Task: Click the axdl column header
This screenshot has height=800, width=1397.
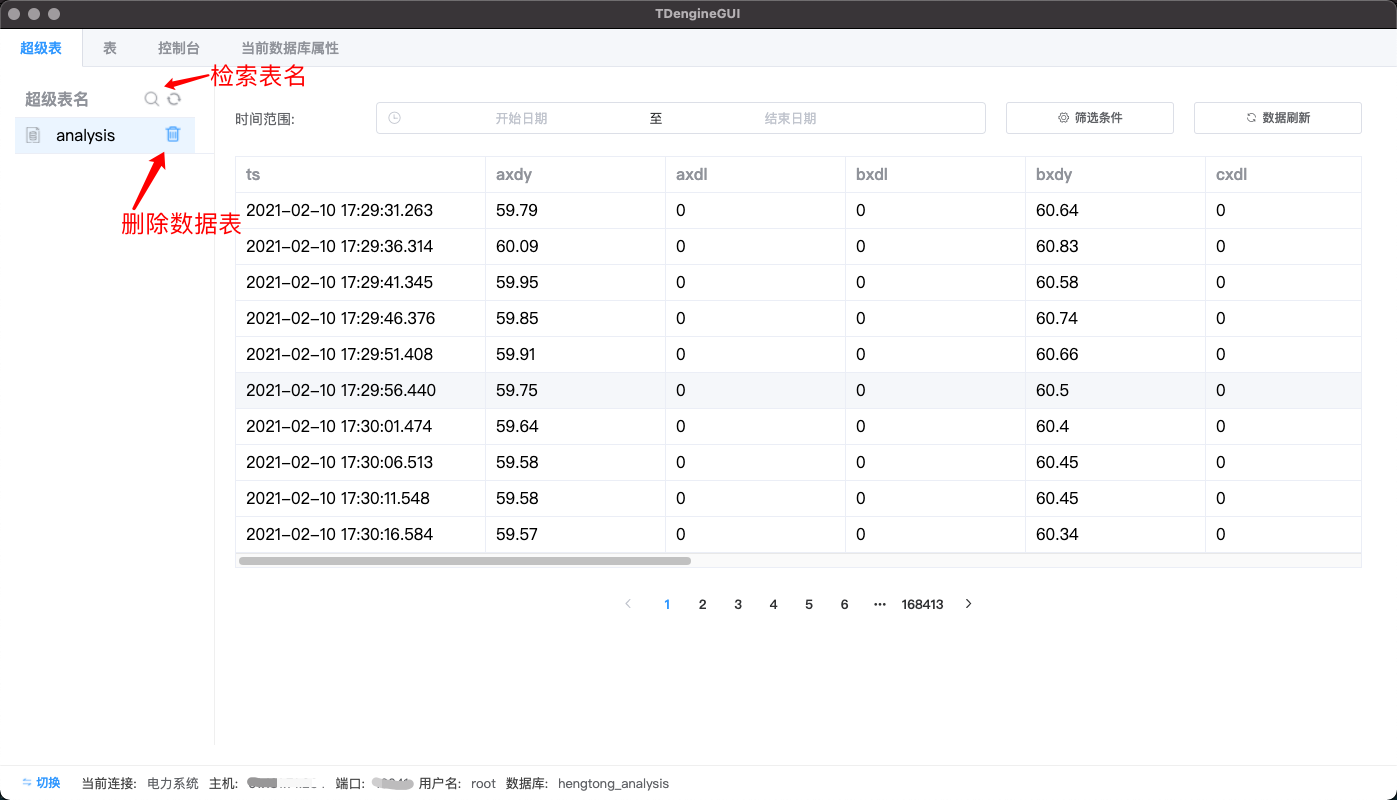Action: point(755,174)
